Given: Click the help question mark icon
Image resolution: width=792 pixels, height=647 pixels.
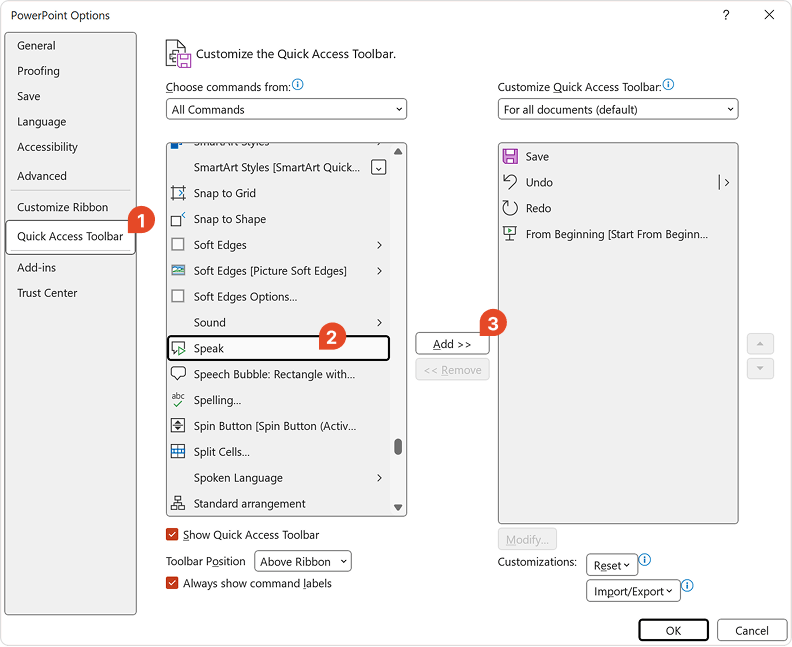Looking at the screenshot, I should pos(726,15).
